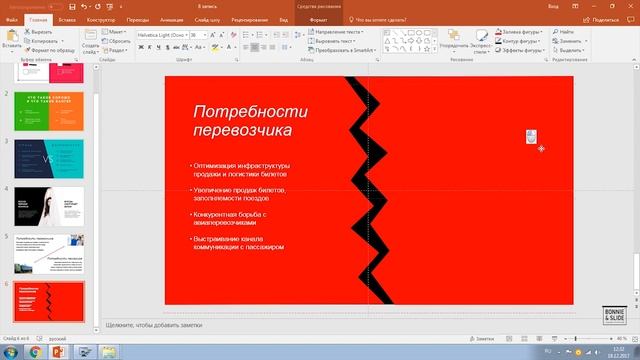The image size is (640, 360).
Task: Select the star shape in shapes gallery
Action: pos(427,49)
